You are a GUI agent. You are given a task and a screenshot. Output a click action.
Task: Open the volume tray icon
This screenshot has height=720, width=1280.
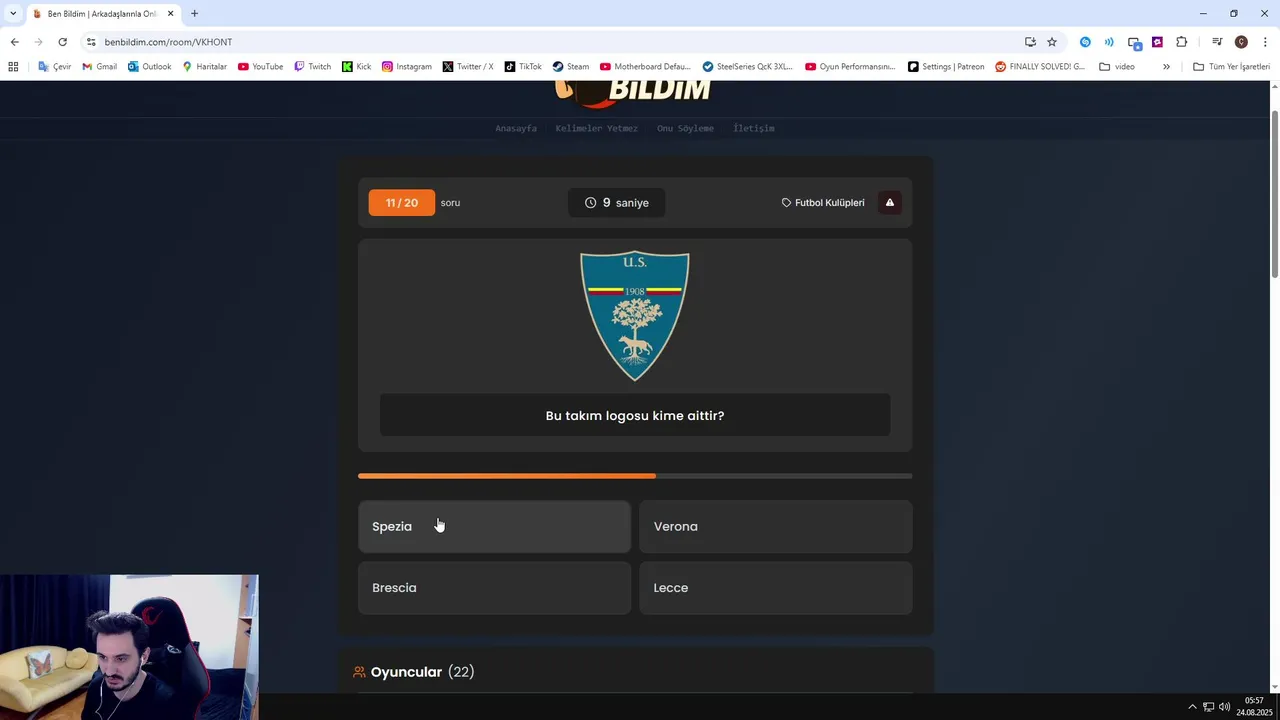tap(1224, 707)
